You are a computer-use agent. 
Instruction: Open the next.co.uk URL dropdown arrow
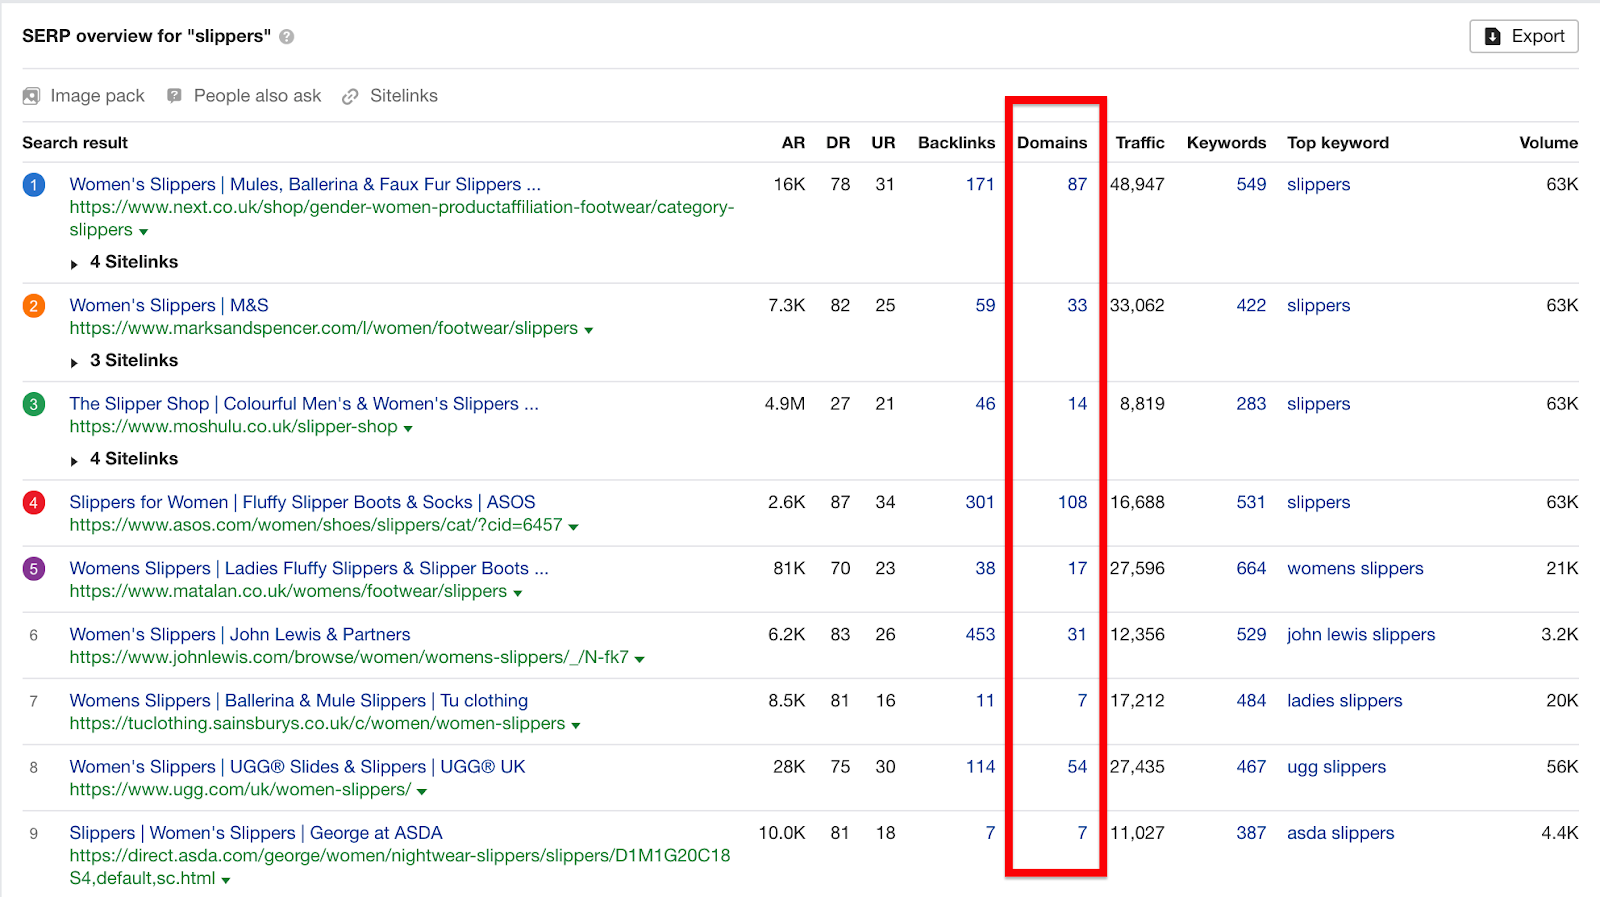coord(144,232)
